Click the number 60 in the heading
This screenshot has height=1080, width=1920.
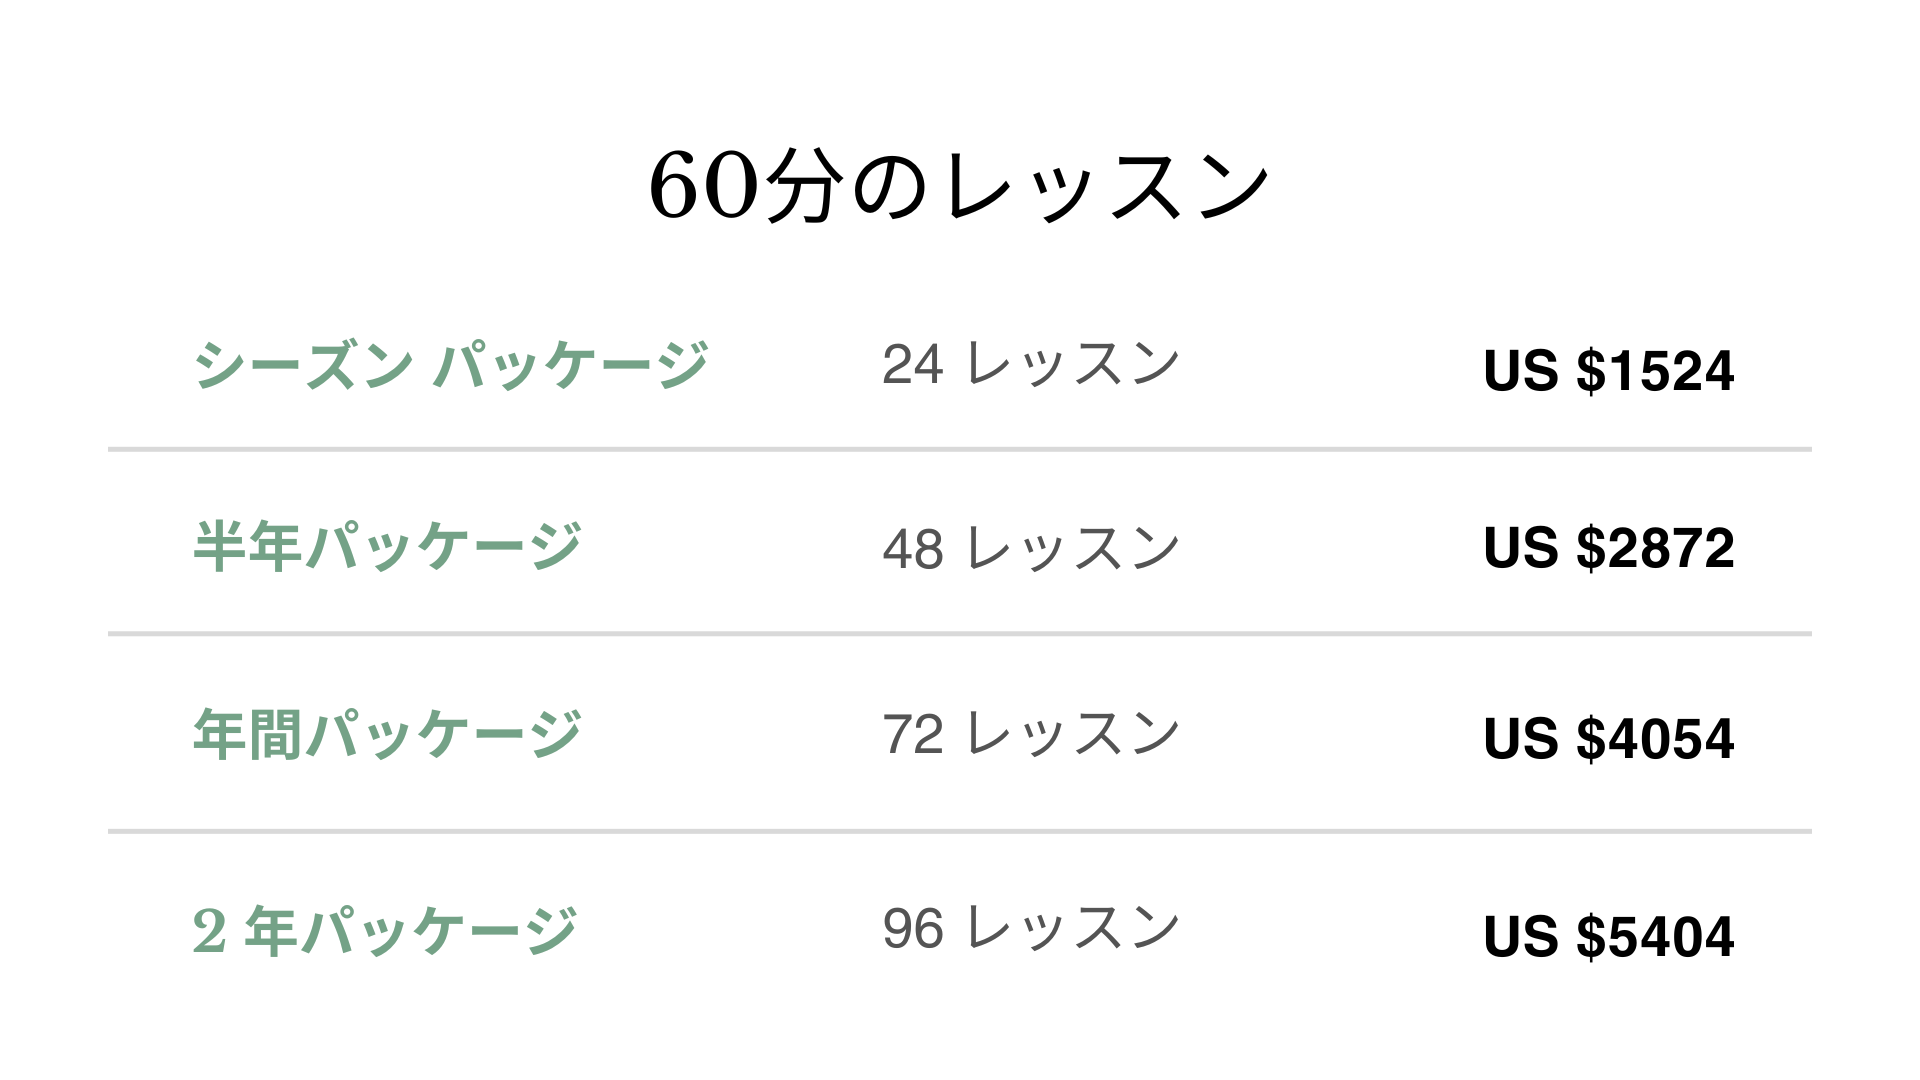point(701,187)
